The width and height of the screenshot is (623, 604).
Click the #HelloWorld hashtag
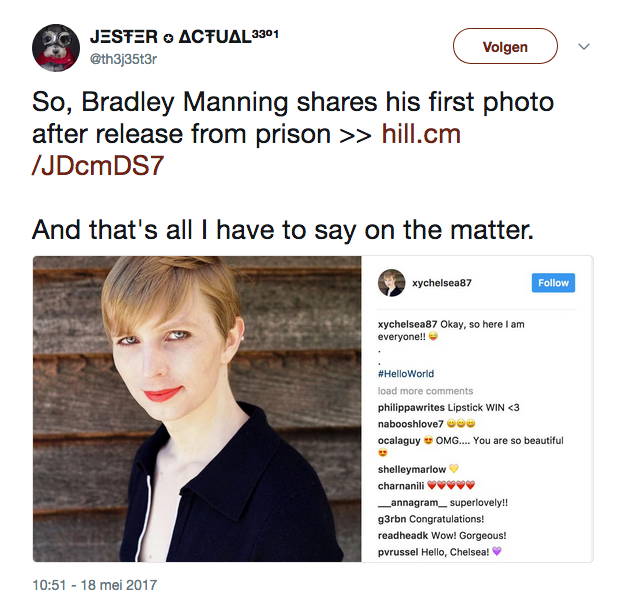(406, 374)
